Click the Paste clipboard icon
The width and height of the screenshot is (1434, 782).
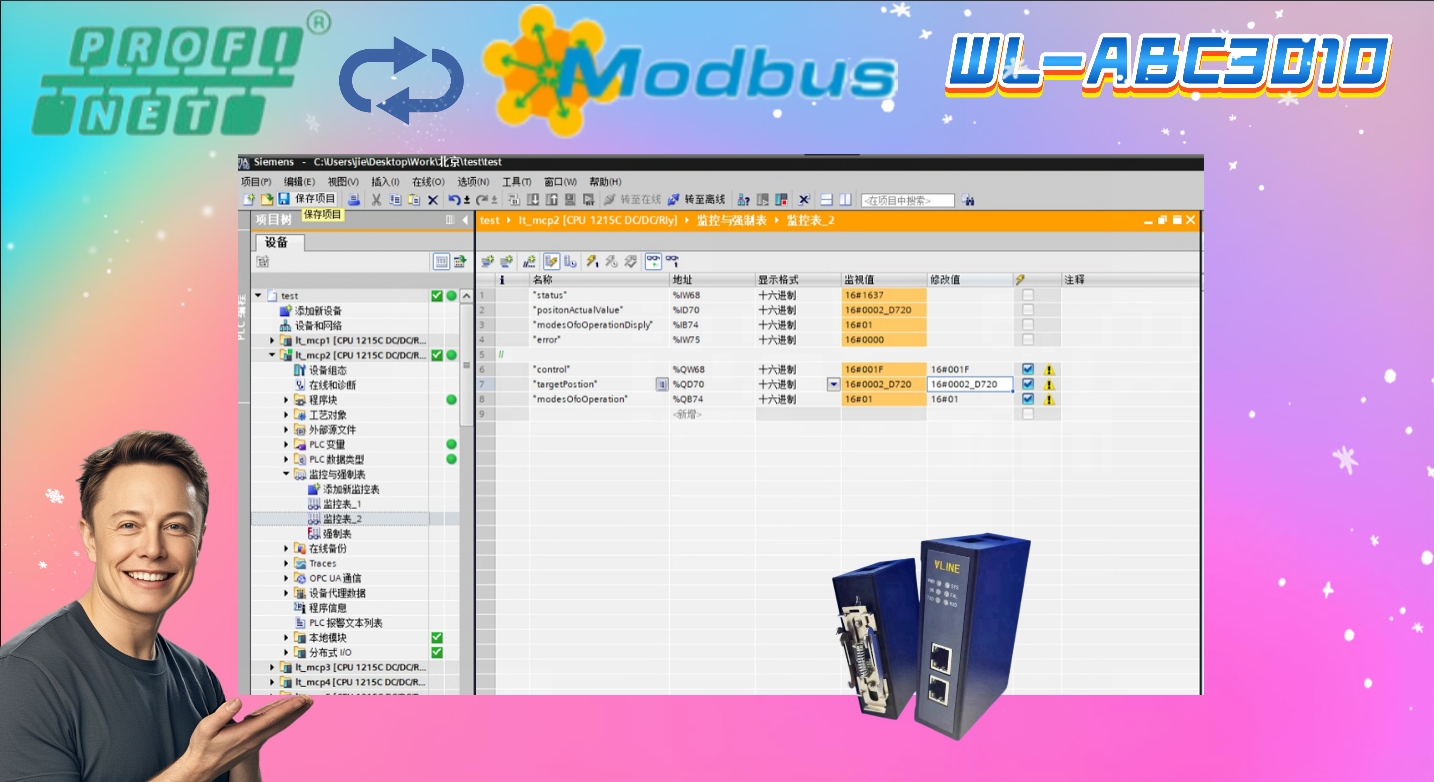point(415,199)
